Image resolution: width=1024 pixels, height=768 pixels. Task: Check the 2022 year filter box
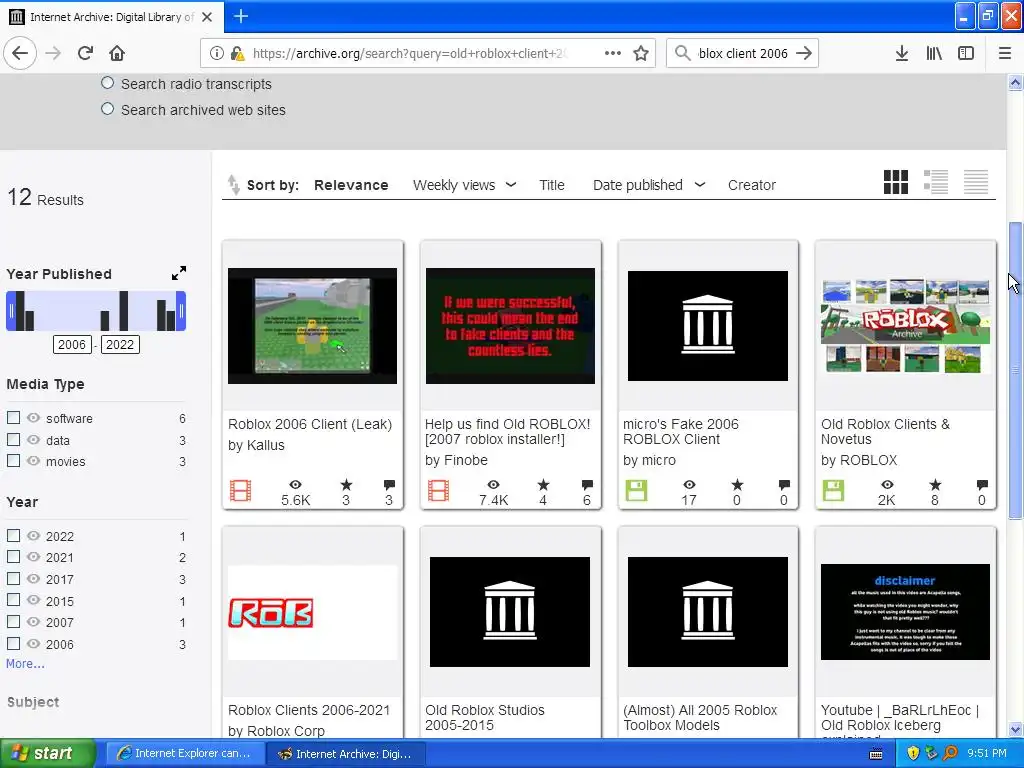coord(13,536)
